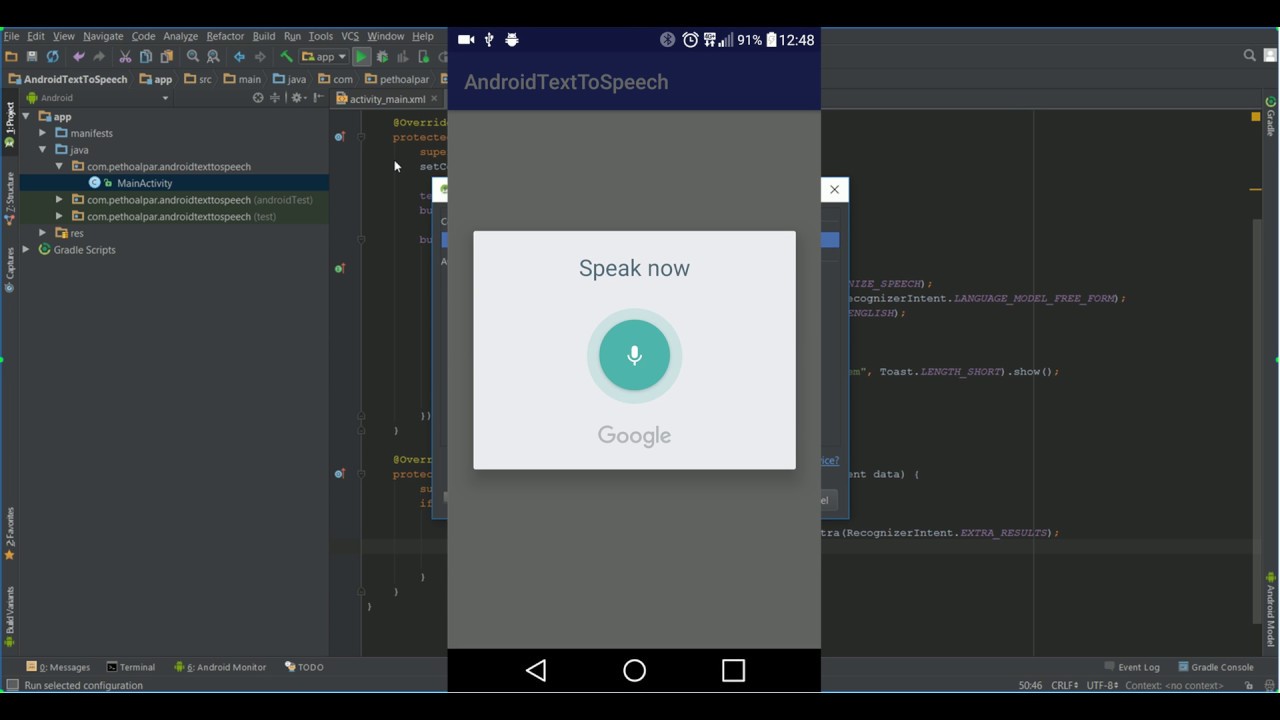Select MainActivity in the project tree

coord(144,183)
